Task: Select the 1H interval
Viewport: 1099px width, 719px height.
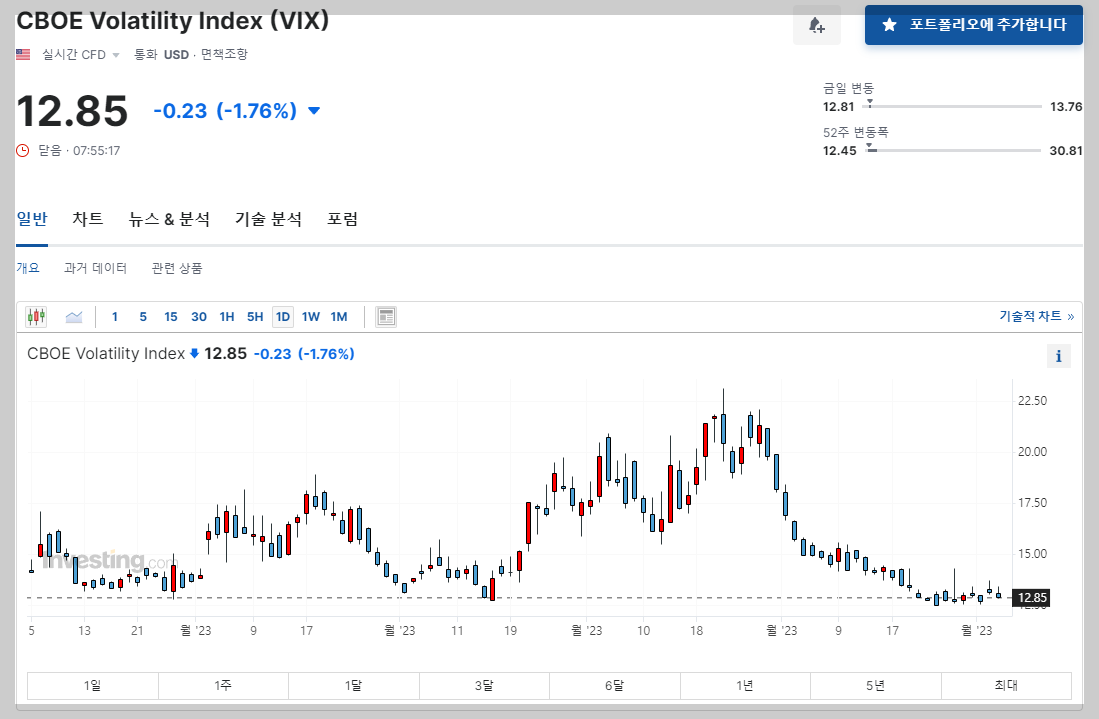Action: coord(227,317)
